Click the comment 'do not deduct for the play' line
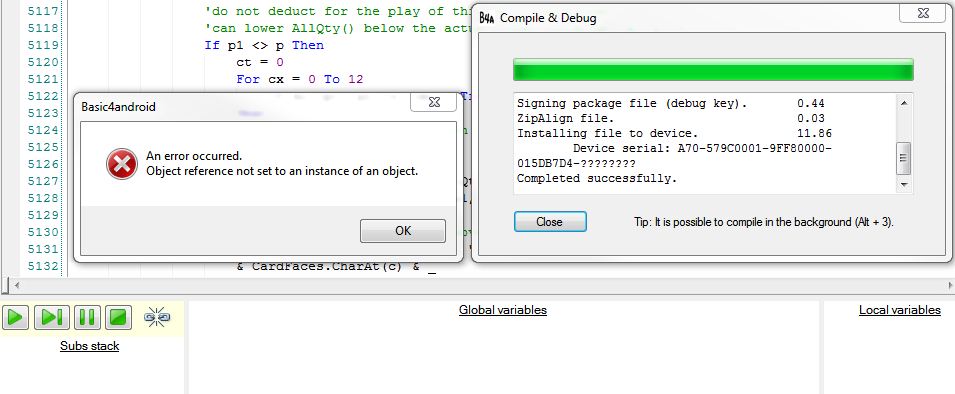This screenshot has width=955, height=394. (x=337, y=11)
